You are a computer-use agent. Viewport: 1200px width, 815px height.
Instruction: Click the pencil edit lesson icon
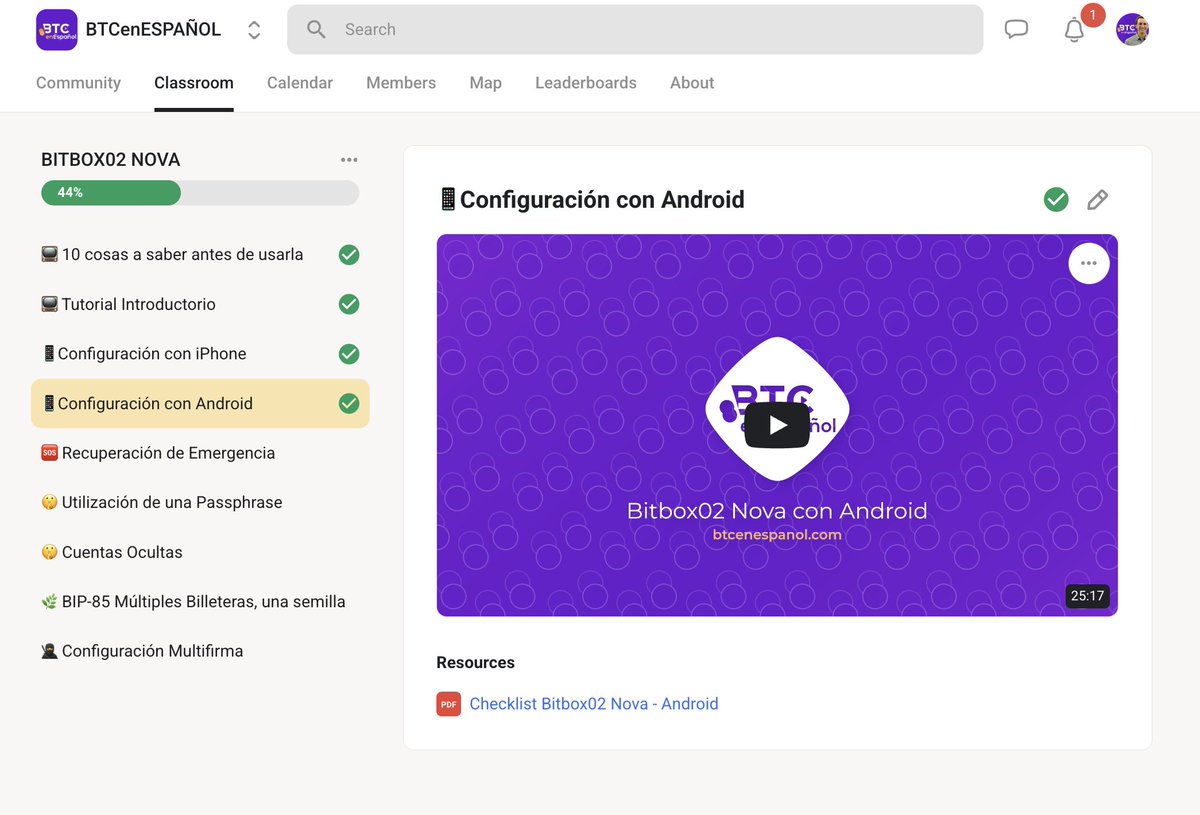click(x=1097, y=200)
